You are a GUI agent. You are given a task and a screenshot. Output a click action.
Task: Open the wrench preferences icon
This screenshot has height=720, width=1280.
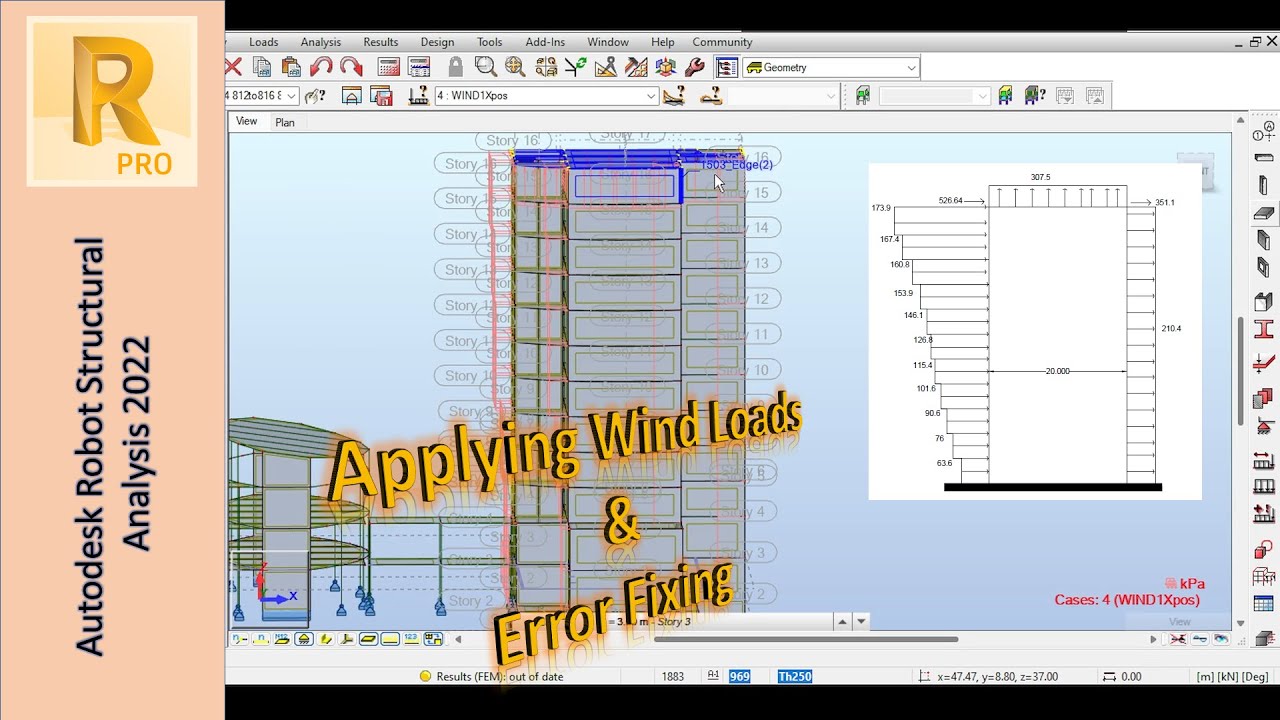click(x=695, y=67)
